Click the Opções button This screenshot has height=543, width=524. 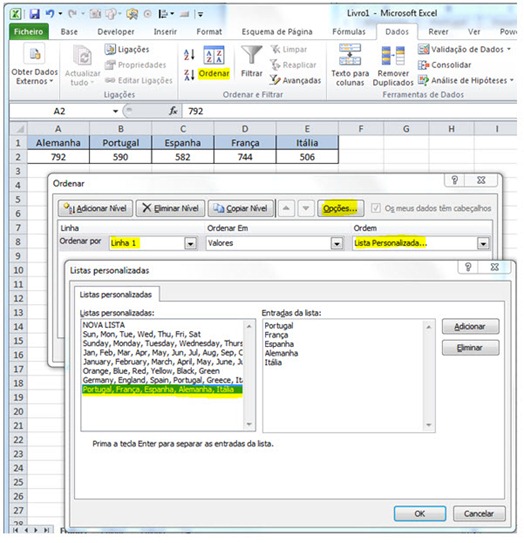tap(340, 208)
